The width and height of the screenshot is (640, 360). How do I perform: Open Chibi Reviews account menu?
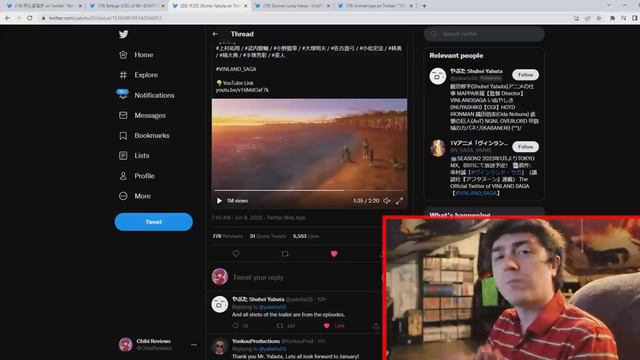pyautogui.click(x=193, y=345)
